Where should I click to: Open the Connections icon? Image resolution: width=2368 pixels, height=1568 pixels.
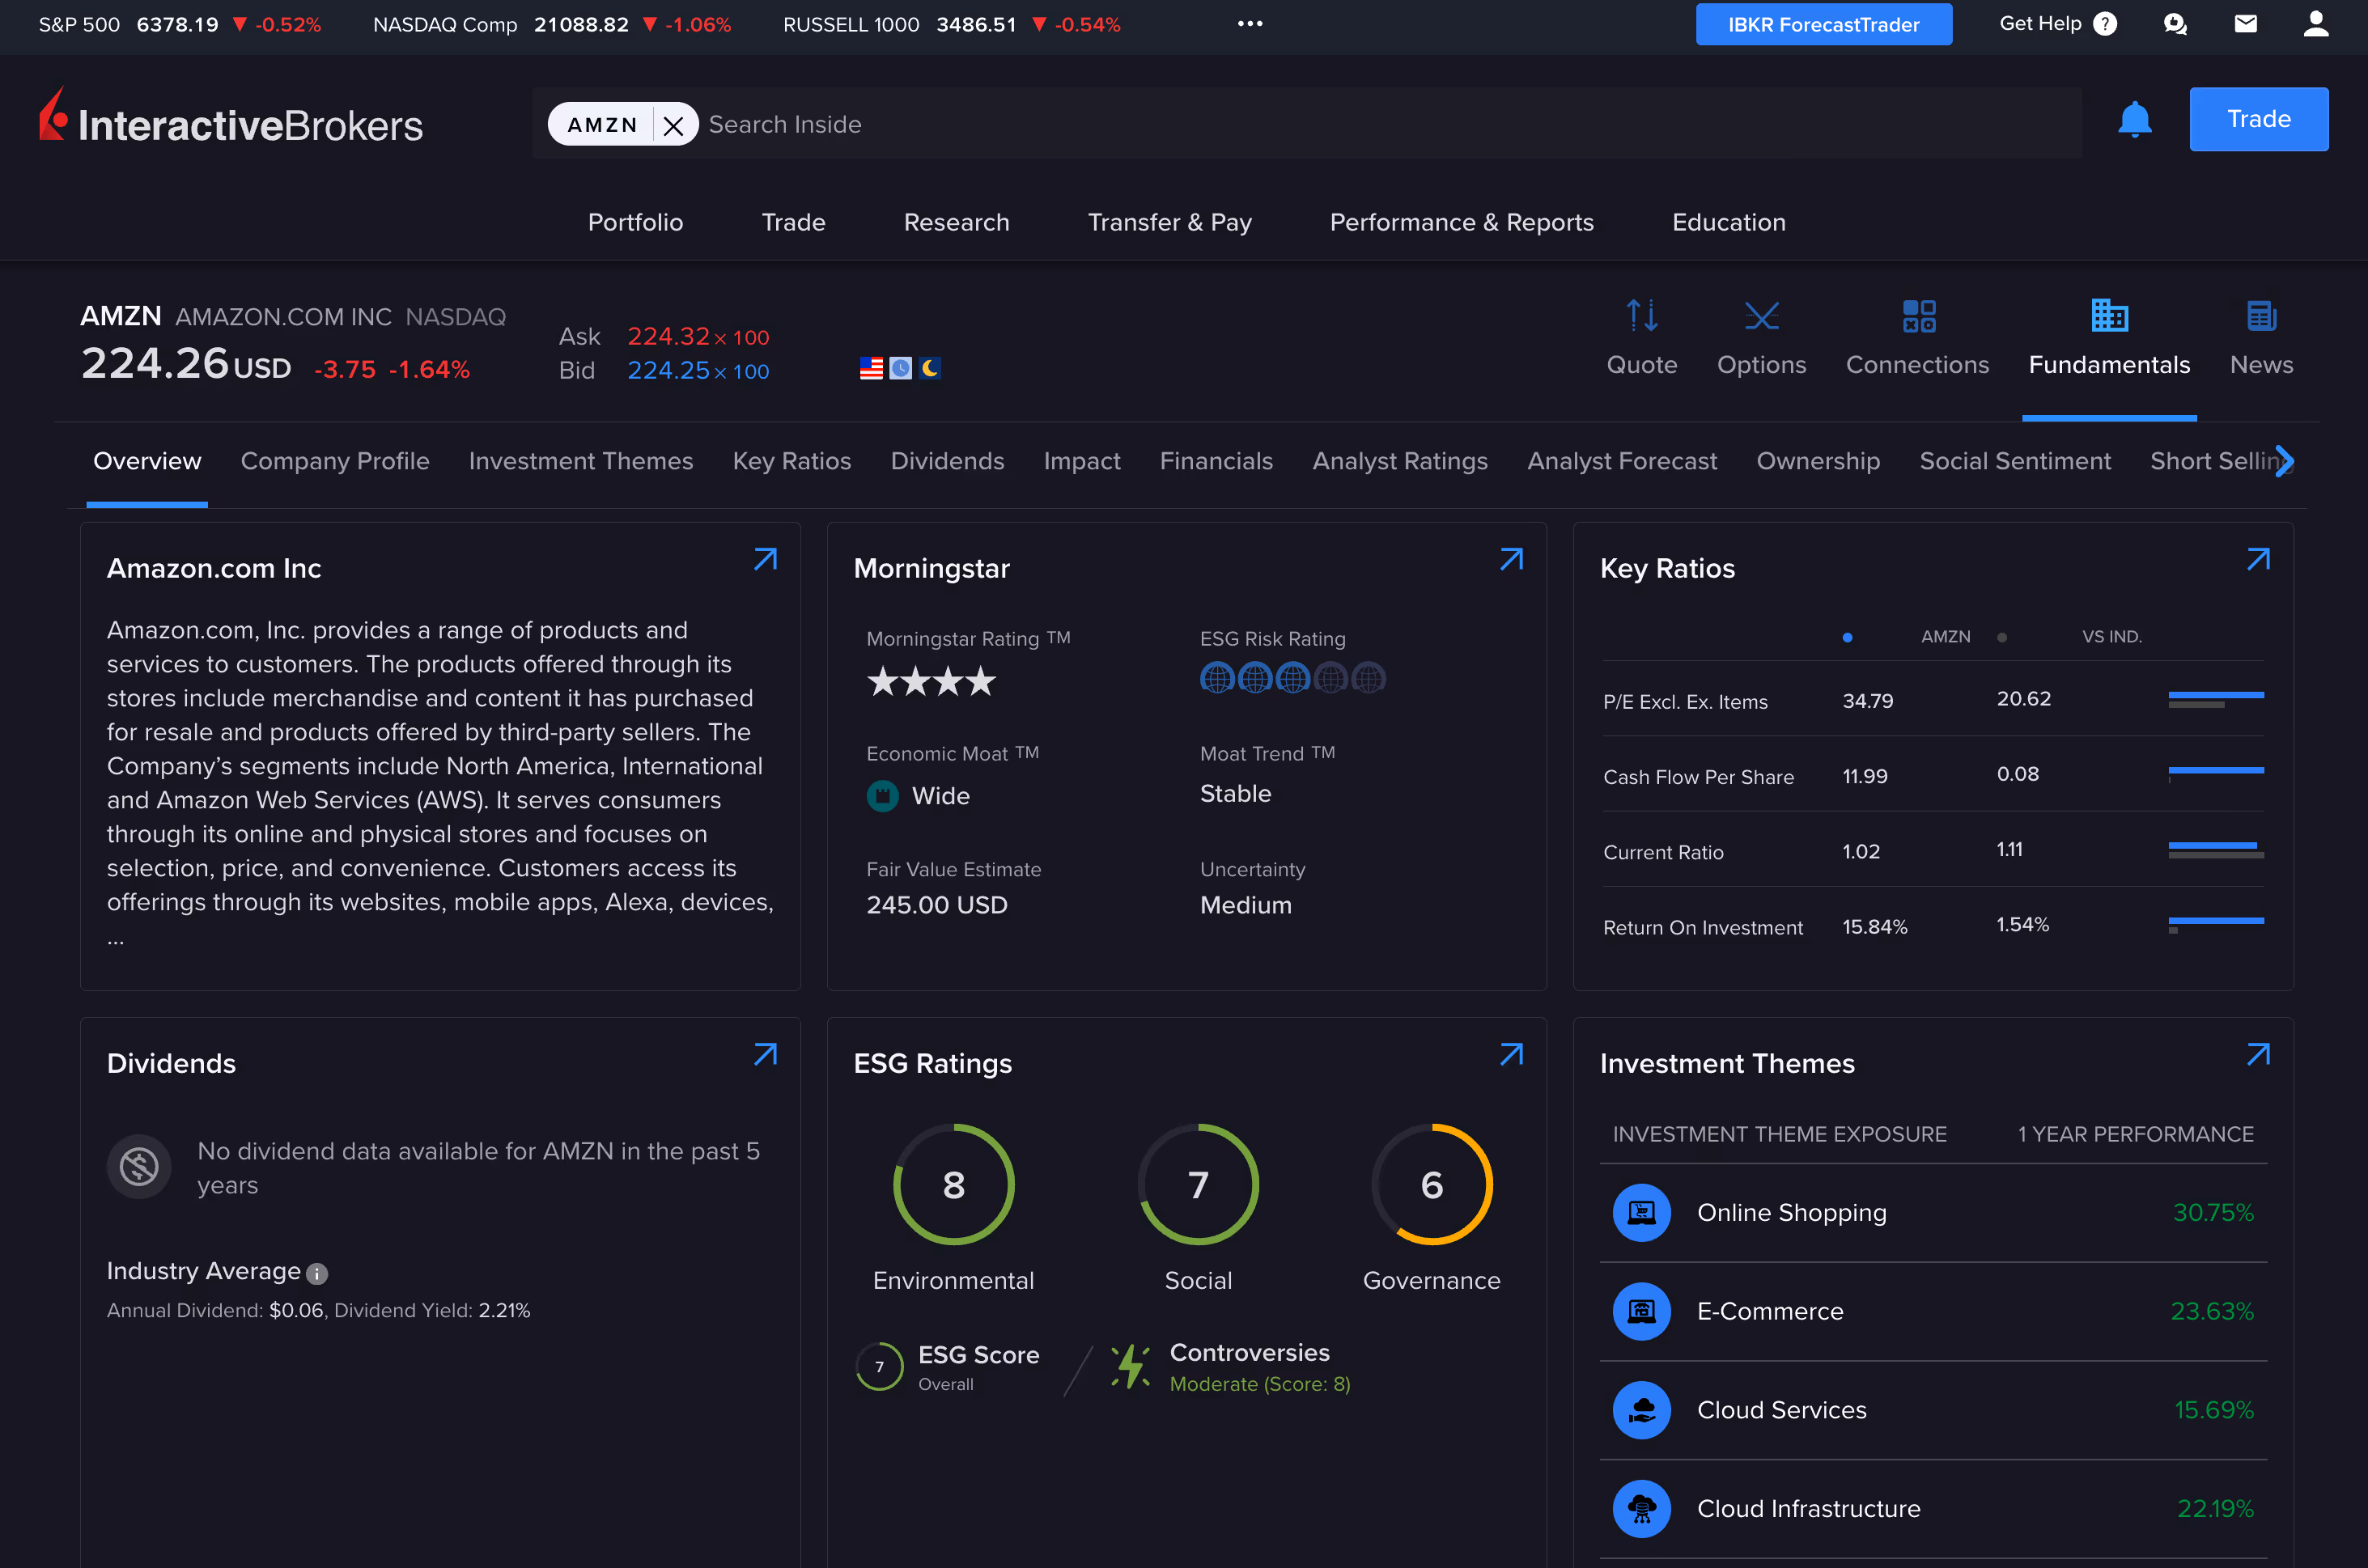click(x=1918, y=316)
